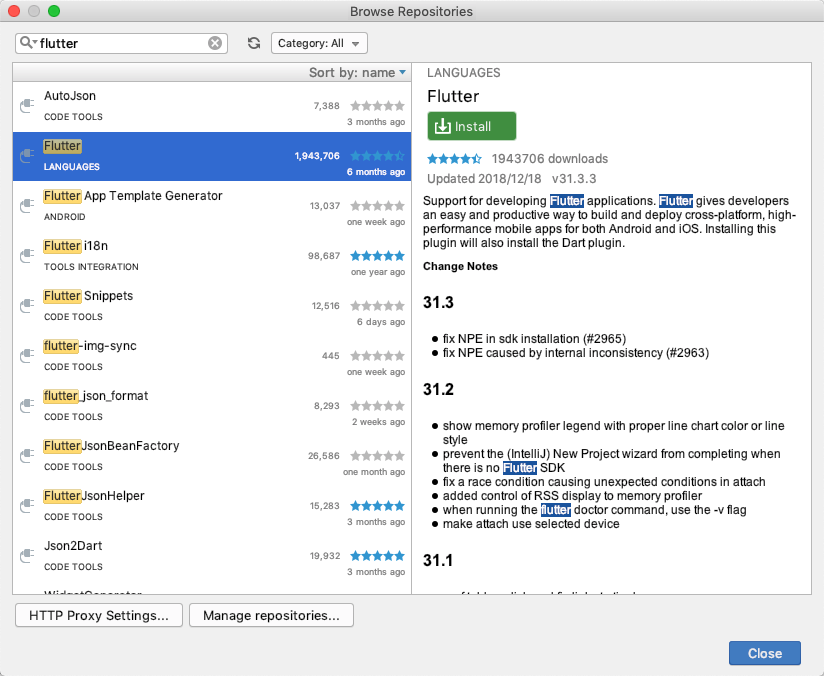Click the star rating of Flutter i18n

[x=377, y=255]
